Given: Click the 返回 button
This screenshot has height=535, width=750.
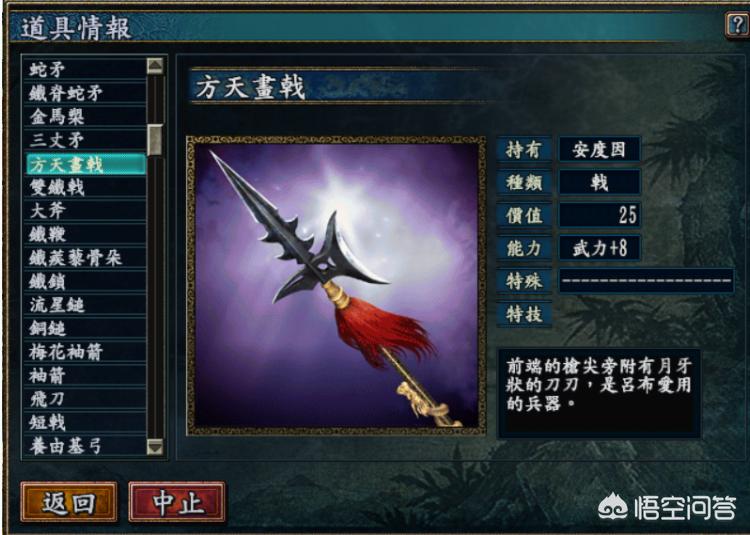Looking at the screenshot, I should click(x=69, y=502).
